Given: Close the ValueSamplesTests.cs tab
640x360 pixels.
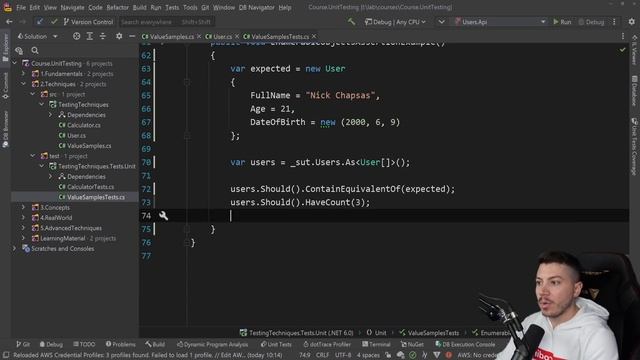Looking at the screenshot, I should [314, 36].
